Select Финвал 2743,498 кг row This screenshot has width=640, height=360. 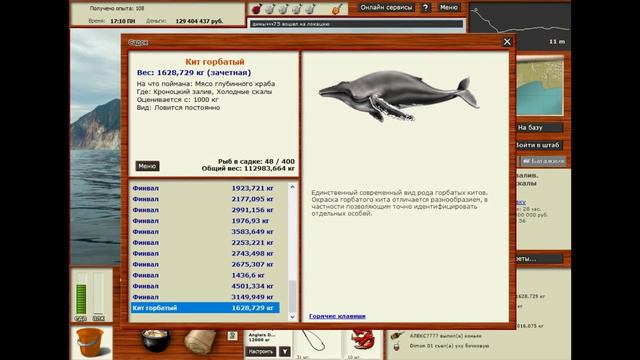(205, 253)
